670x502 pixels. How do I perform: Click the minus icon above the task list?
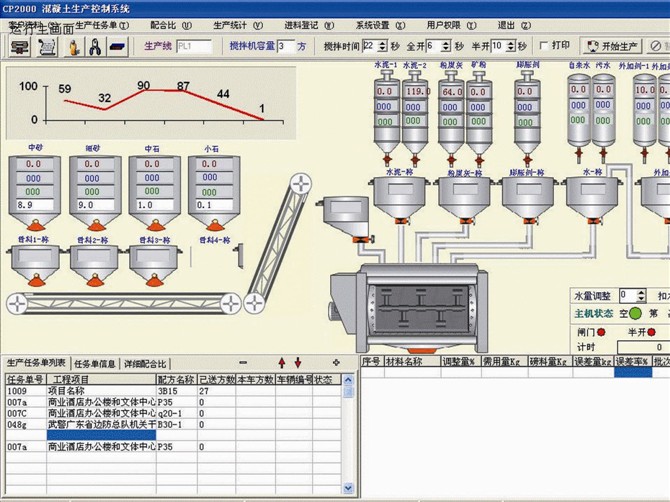click(243, 363)
